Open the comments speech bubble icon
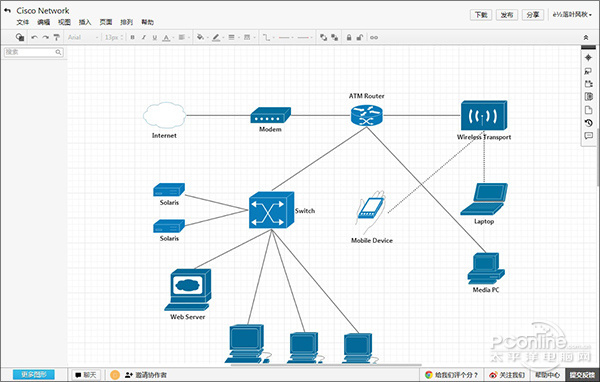Viewport: 600px width, 382px height. tap(588, 135)
